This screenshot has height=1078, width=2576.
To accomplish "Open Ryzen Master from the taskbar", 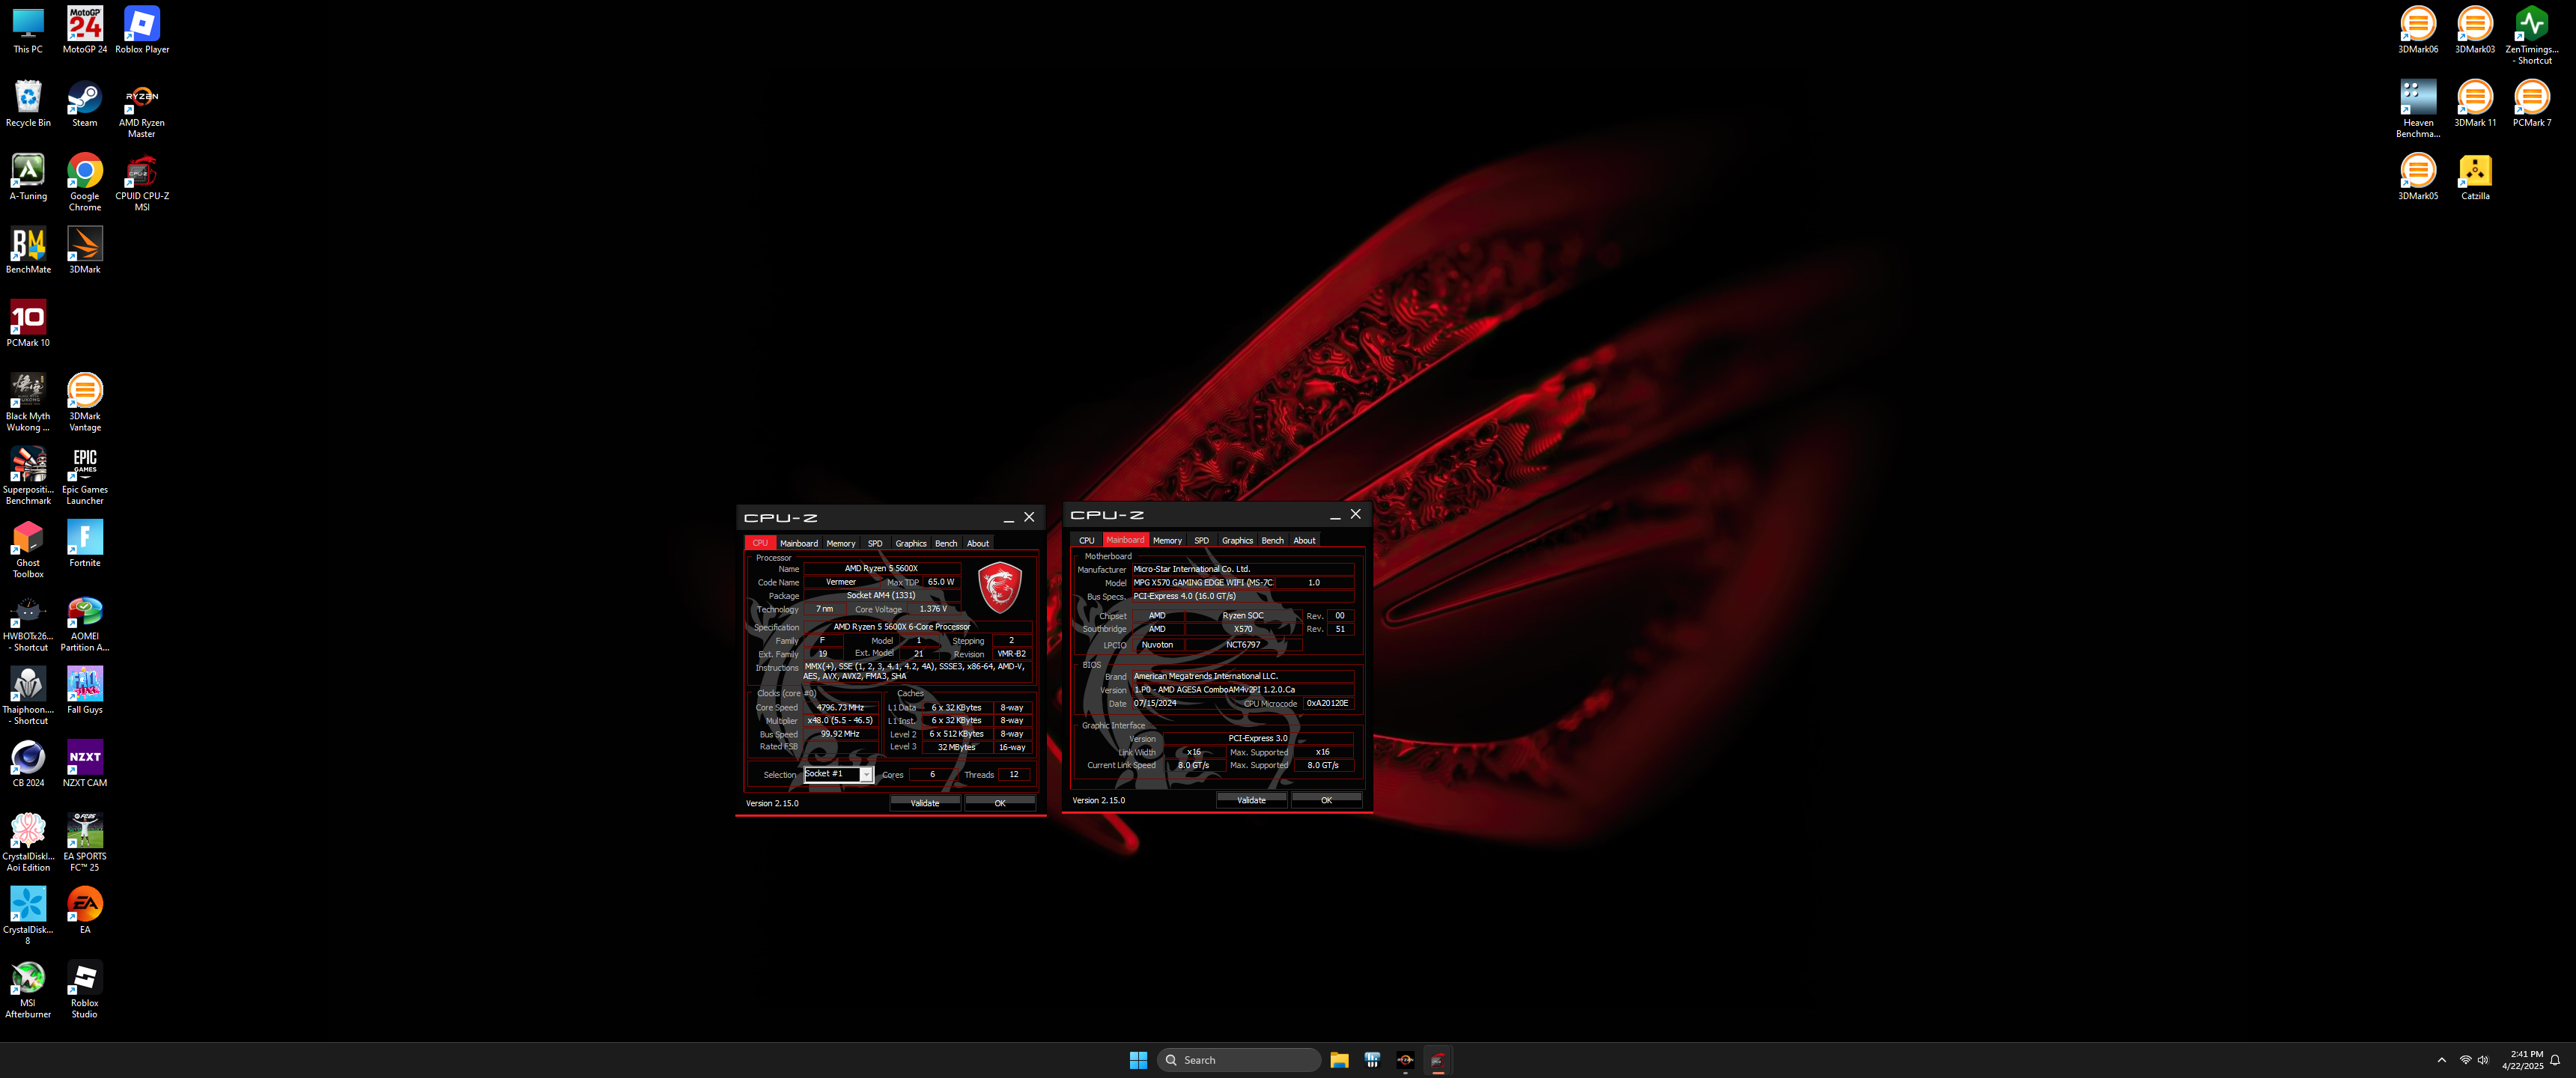I will pos(1405,1060).
